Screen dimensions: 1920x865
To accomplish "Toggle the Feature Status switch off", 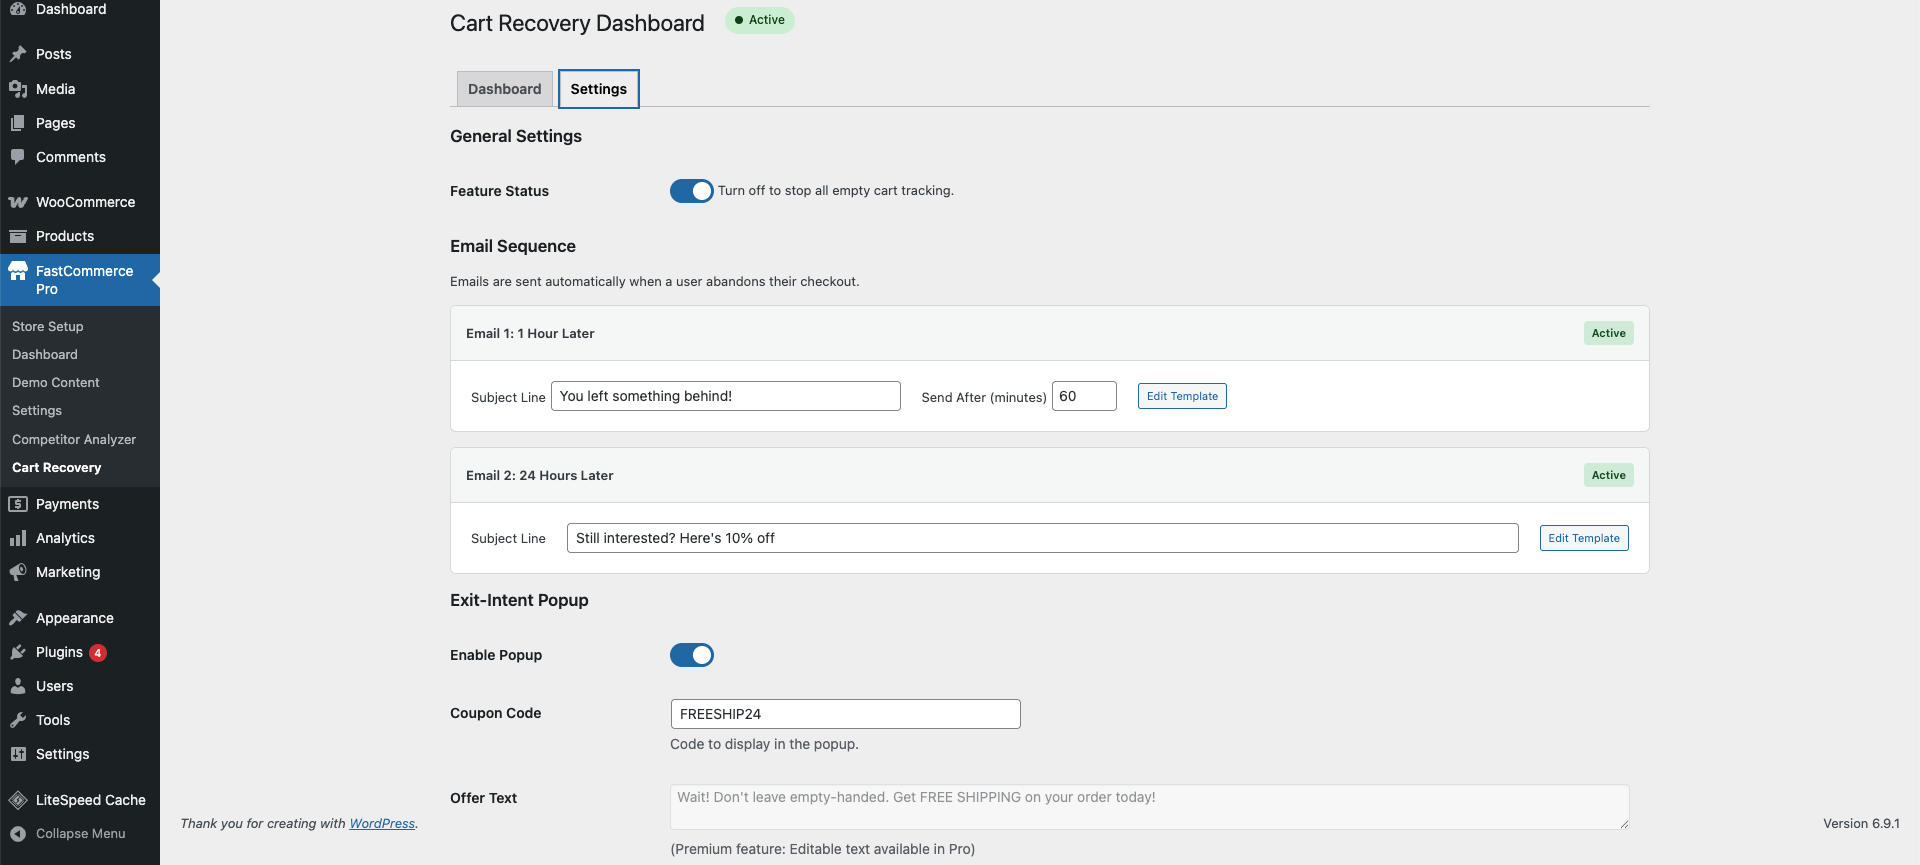I will 692,191.
